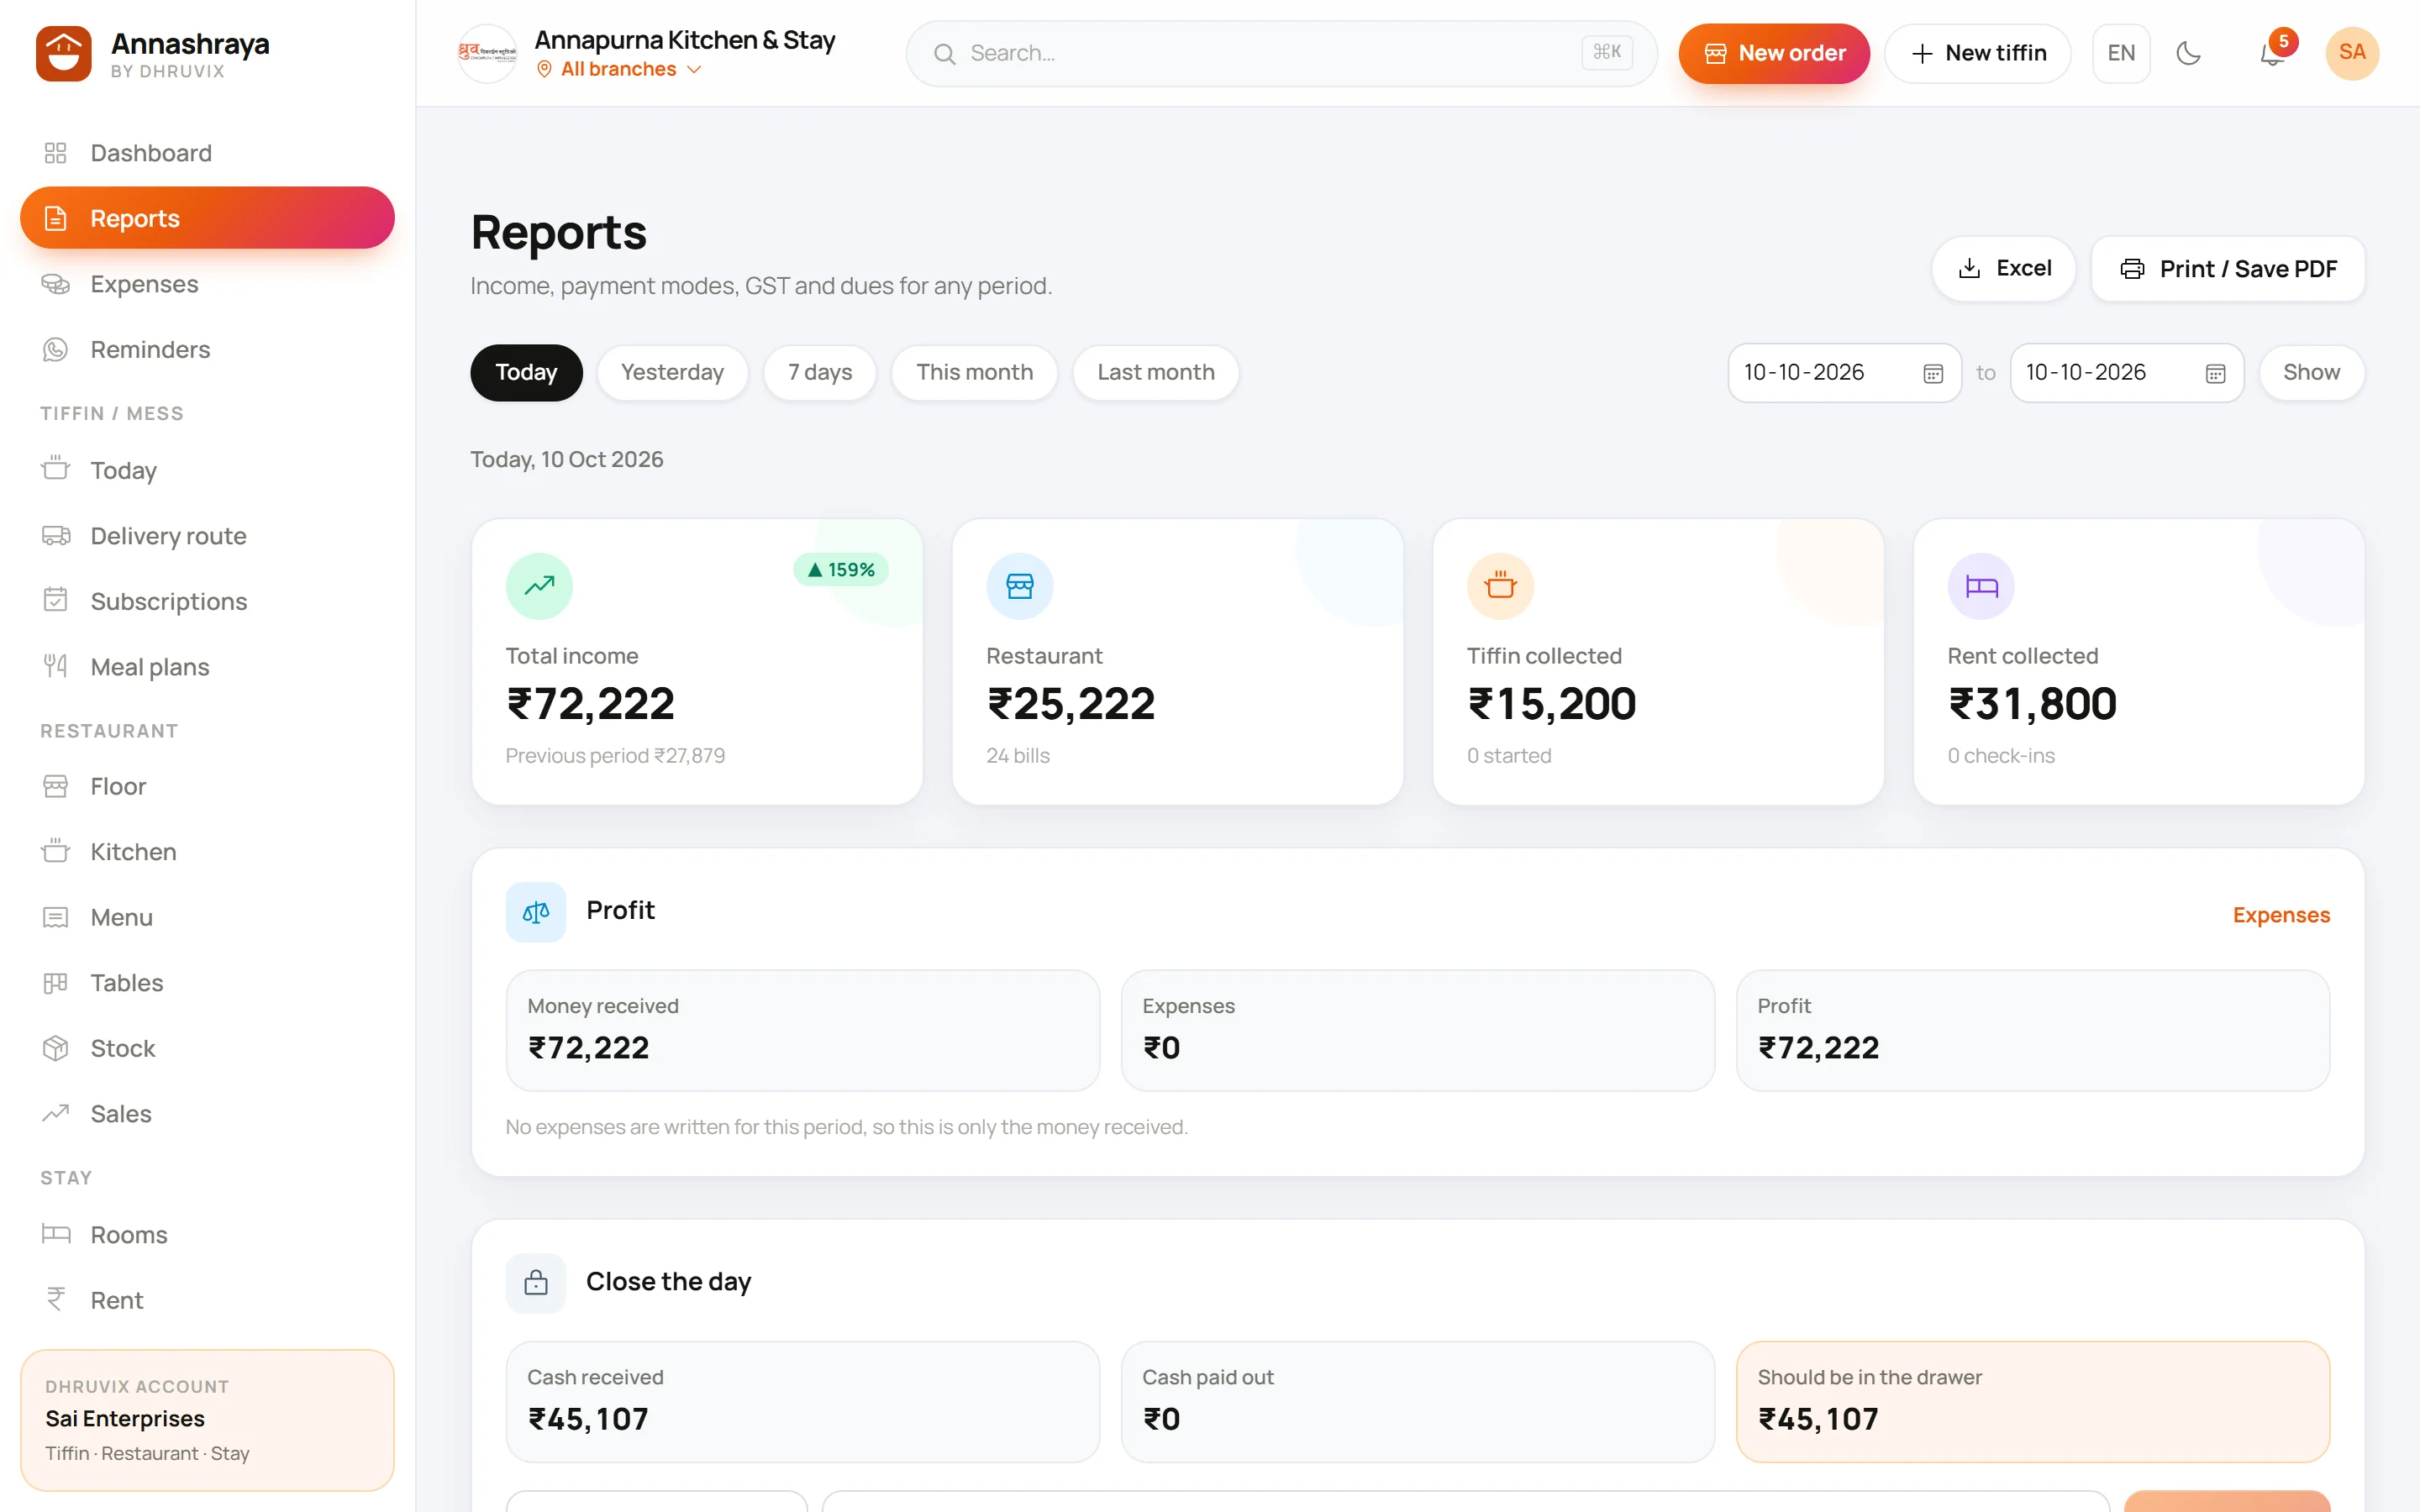Select the 7 days period filter
The height and width of the screenshot is (1512, 2420).
tap(820, 373)
